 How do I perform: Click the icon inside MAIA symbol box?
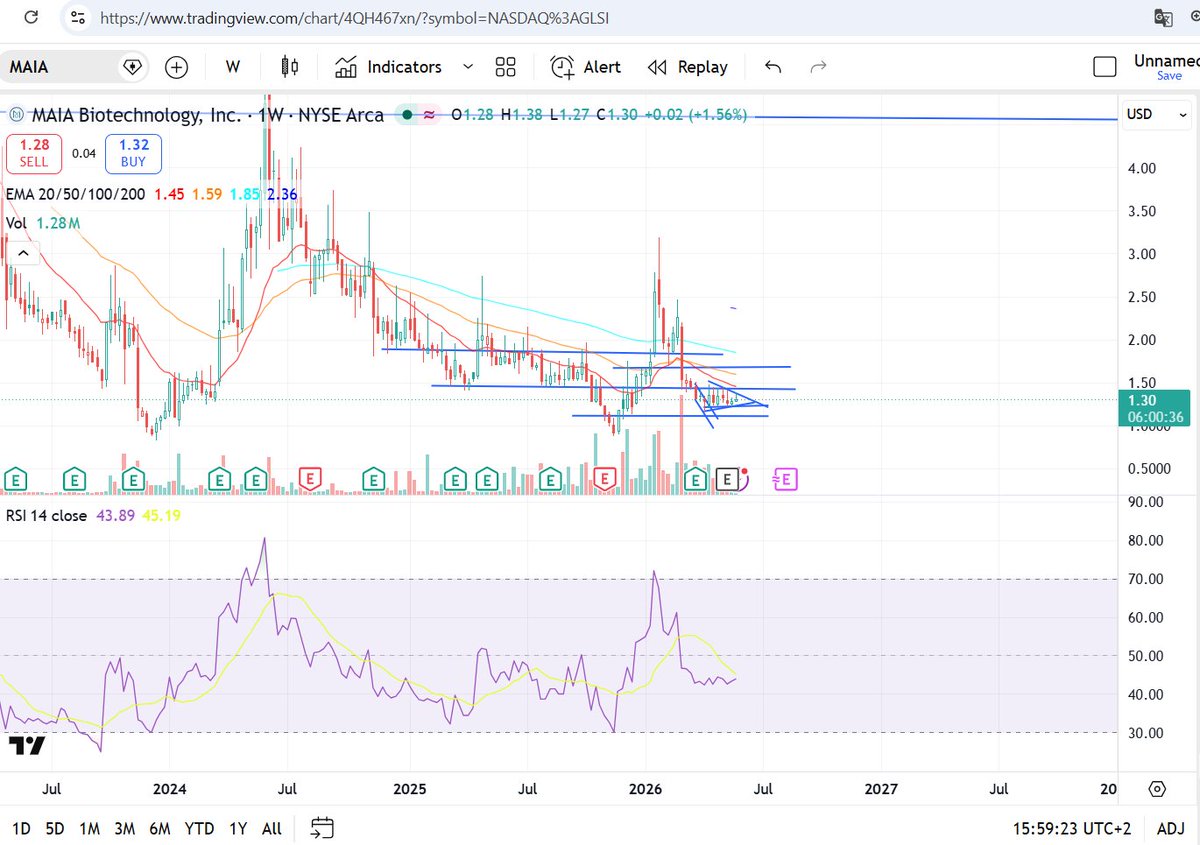coord(132,67)
